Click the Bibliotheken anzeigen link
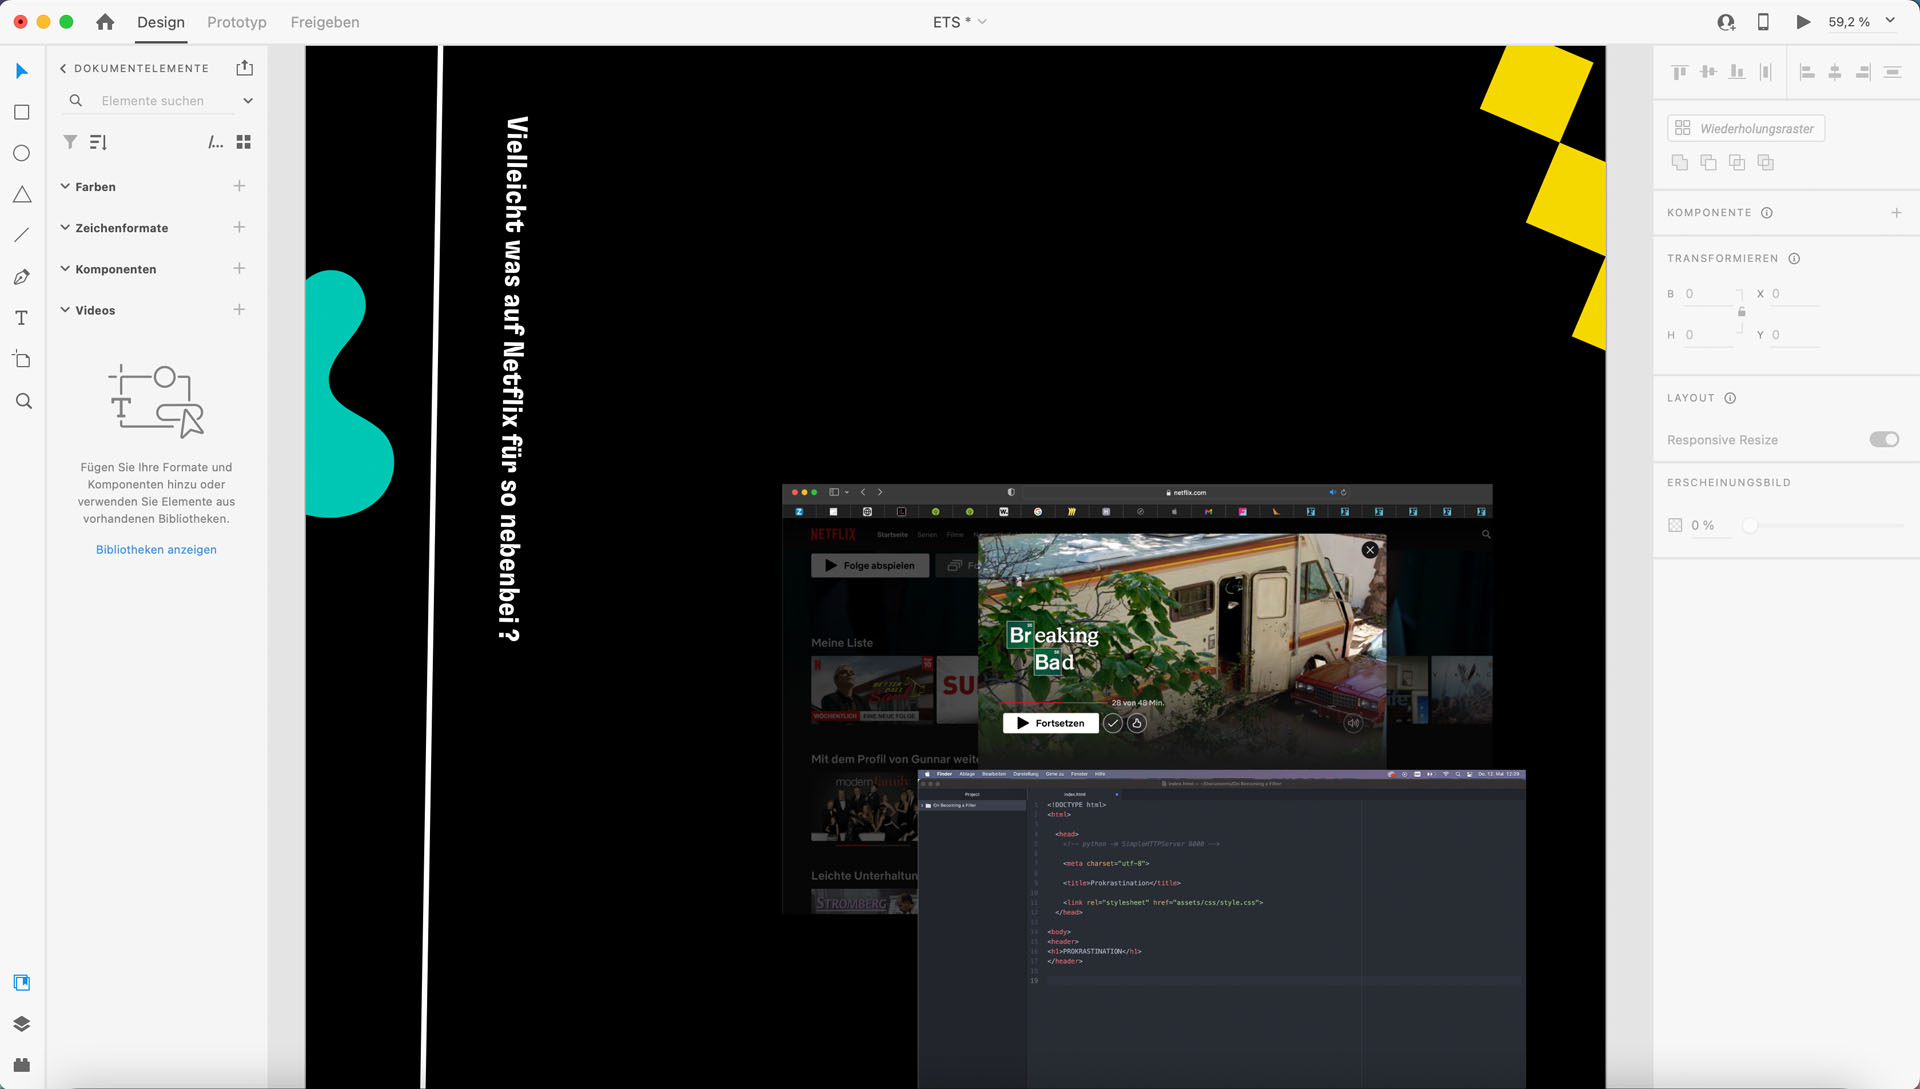This screenshot has width=1920, height=1089. click(156, 550)
